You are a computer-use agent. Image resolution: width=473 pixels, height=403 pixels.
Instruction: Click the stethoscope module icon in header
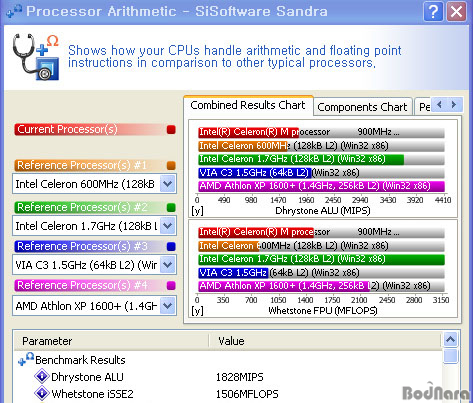36,56
